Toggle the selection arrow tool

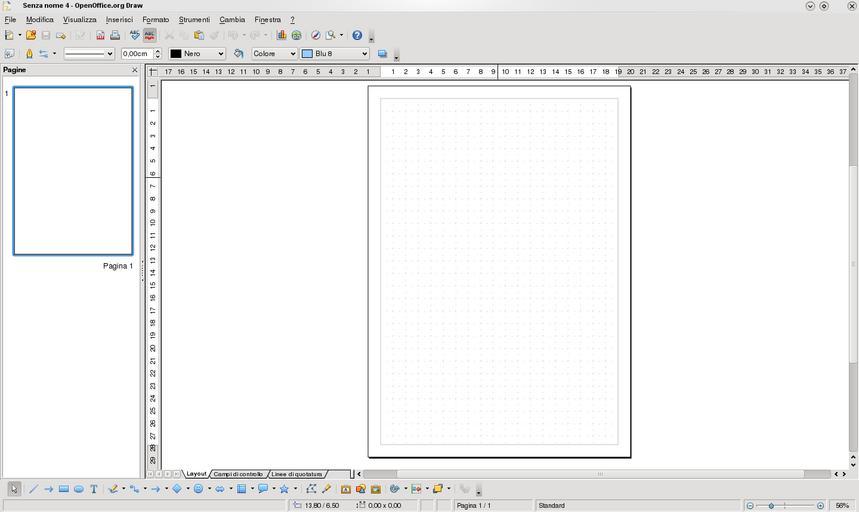(14, 489)
